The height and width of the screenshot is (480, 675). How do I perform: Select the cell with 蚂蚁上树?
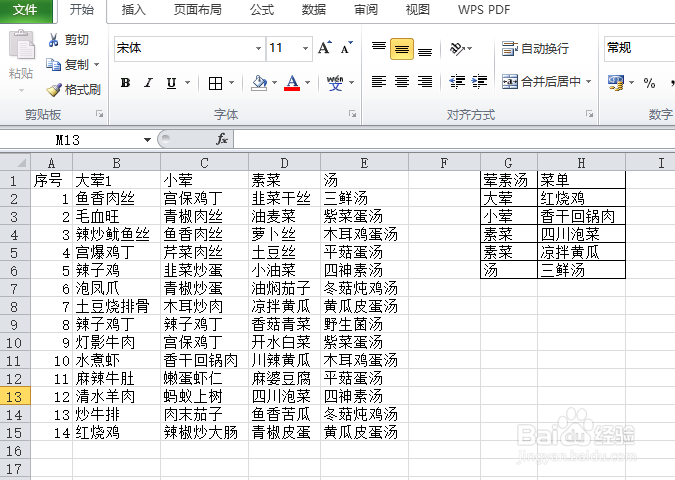(x=204, y=396)
